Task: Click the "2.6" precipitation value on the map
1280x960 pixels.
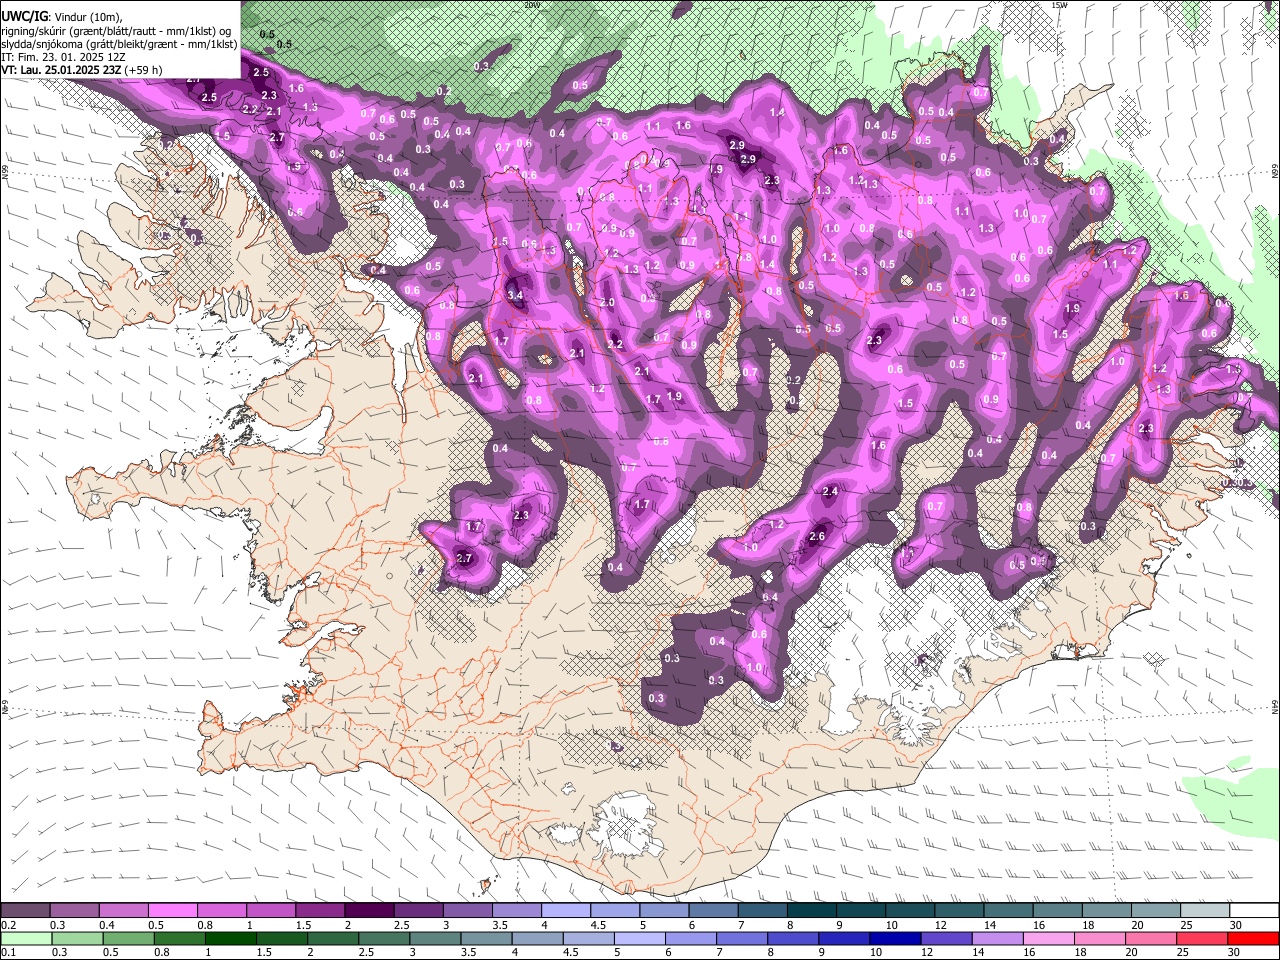Action: [817, 537]
